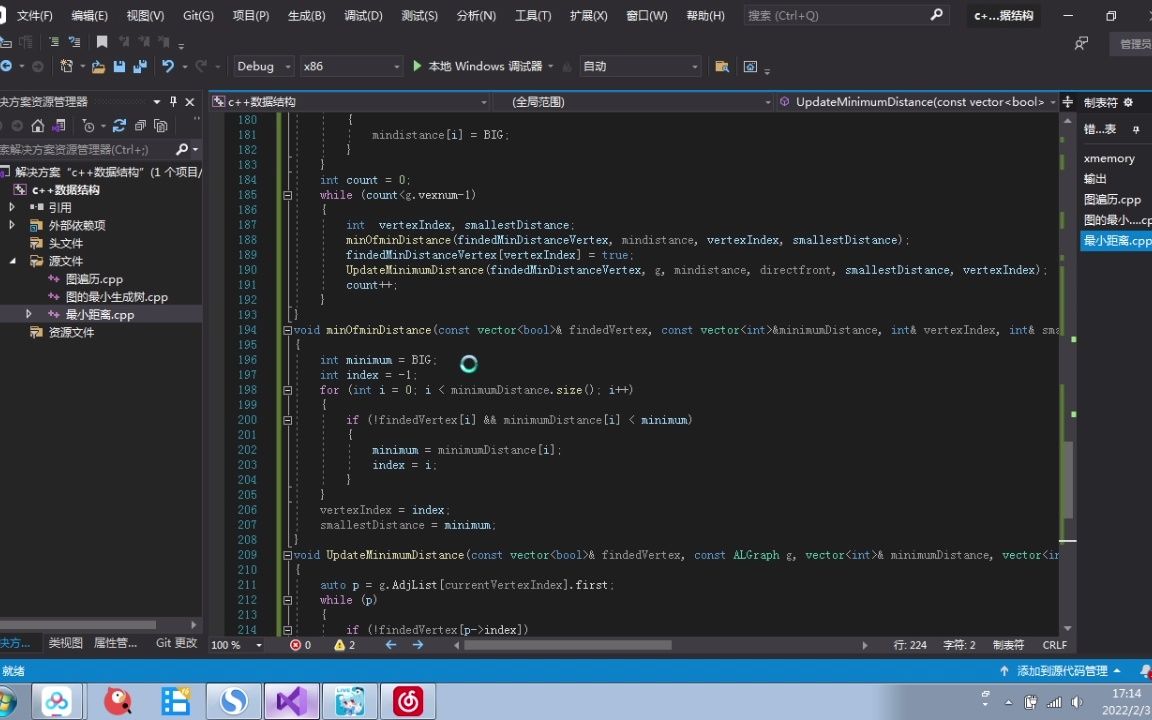Open Visual Studio from the taskbar
The image size is (1152, 720).
click(291, 701)
